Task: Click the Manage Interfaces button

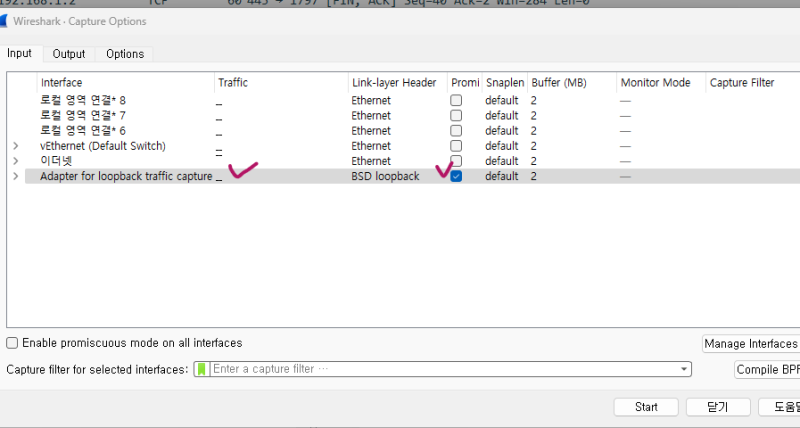Action: (751, 344)
